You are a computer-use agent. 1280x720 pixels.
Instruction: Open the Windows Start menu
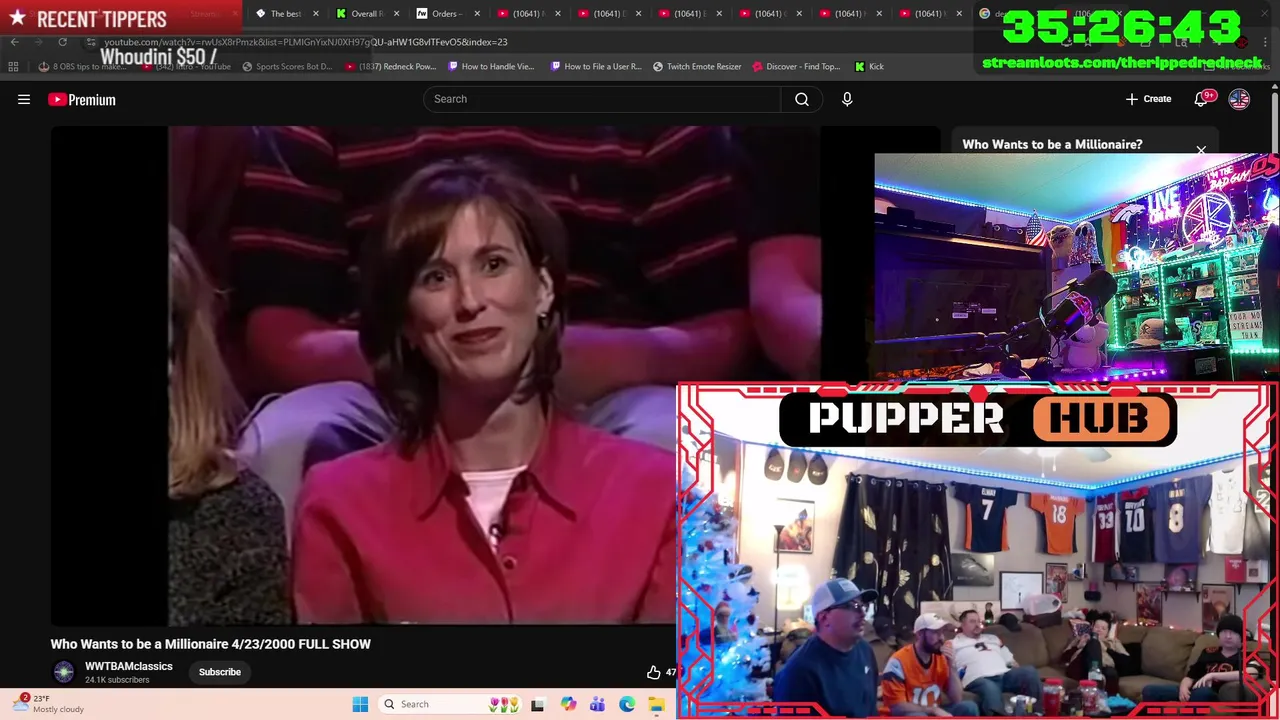tap(361, 704)
